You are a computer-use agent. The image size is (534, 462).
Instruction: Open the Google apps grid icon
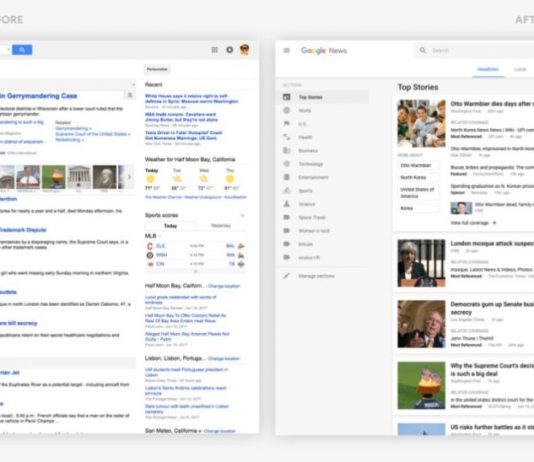(215, 50)
